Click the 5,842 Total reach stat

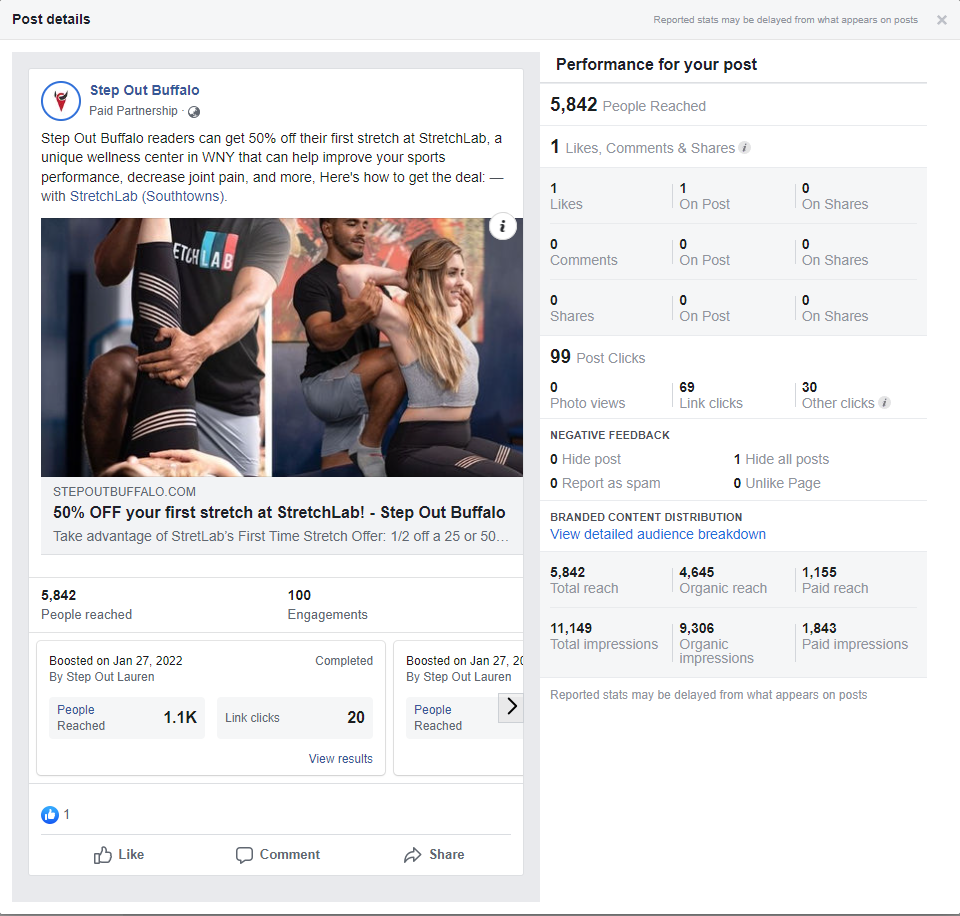[584, 580]
